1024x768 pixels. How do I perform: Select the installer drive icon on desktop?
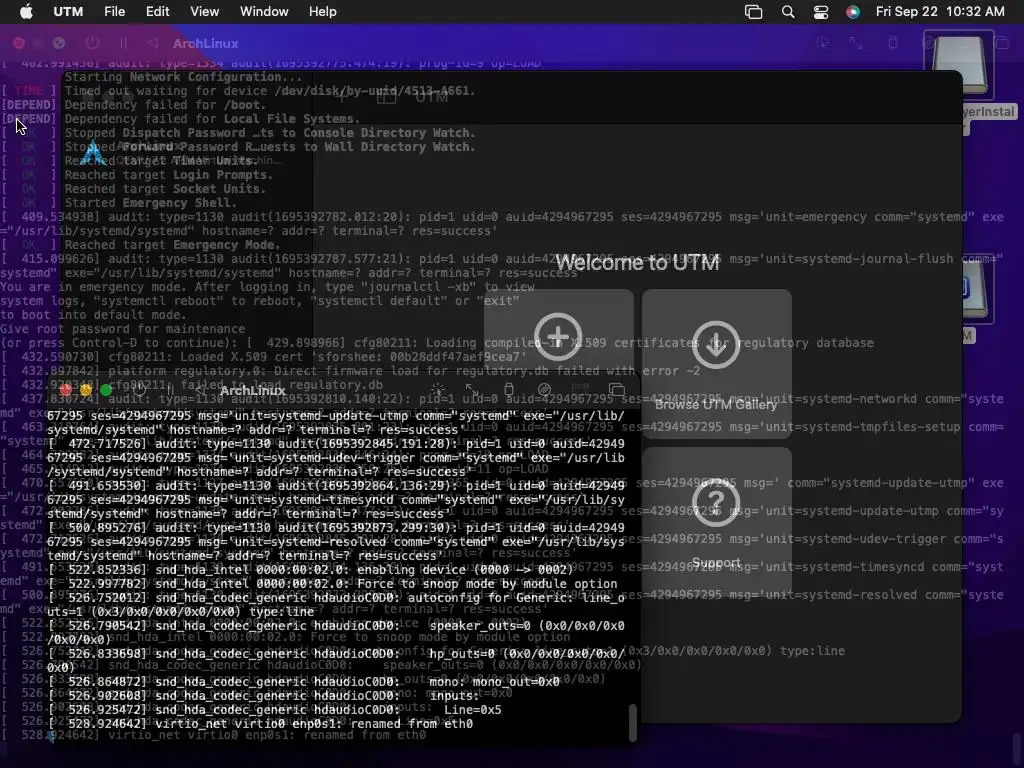[x=958, y=65]
